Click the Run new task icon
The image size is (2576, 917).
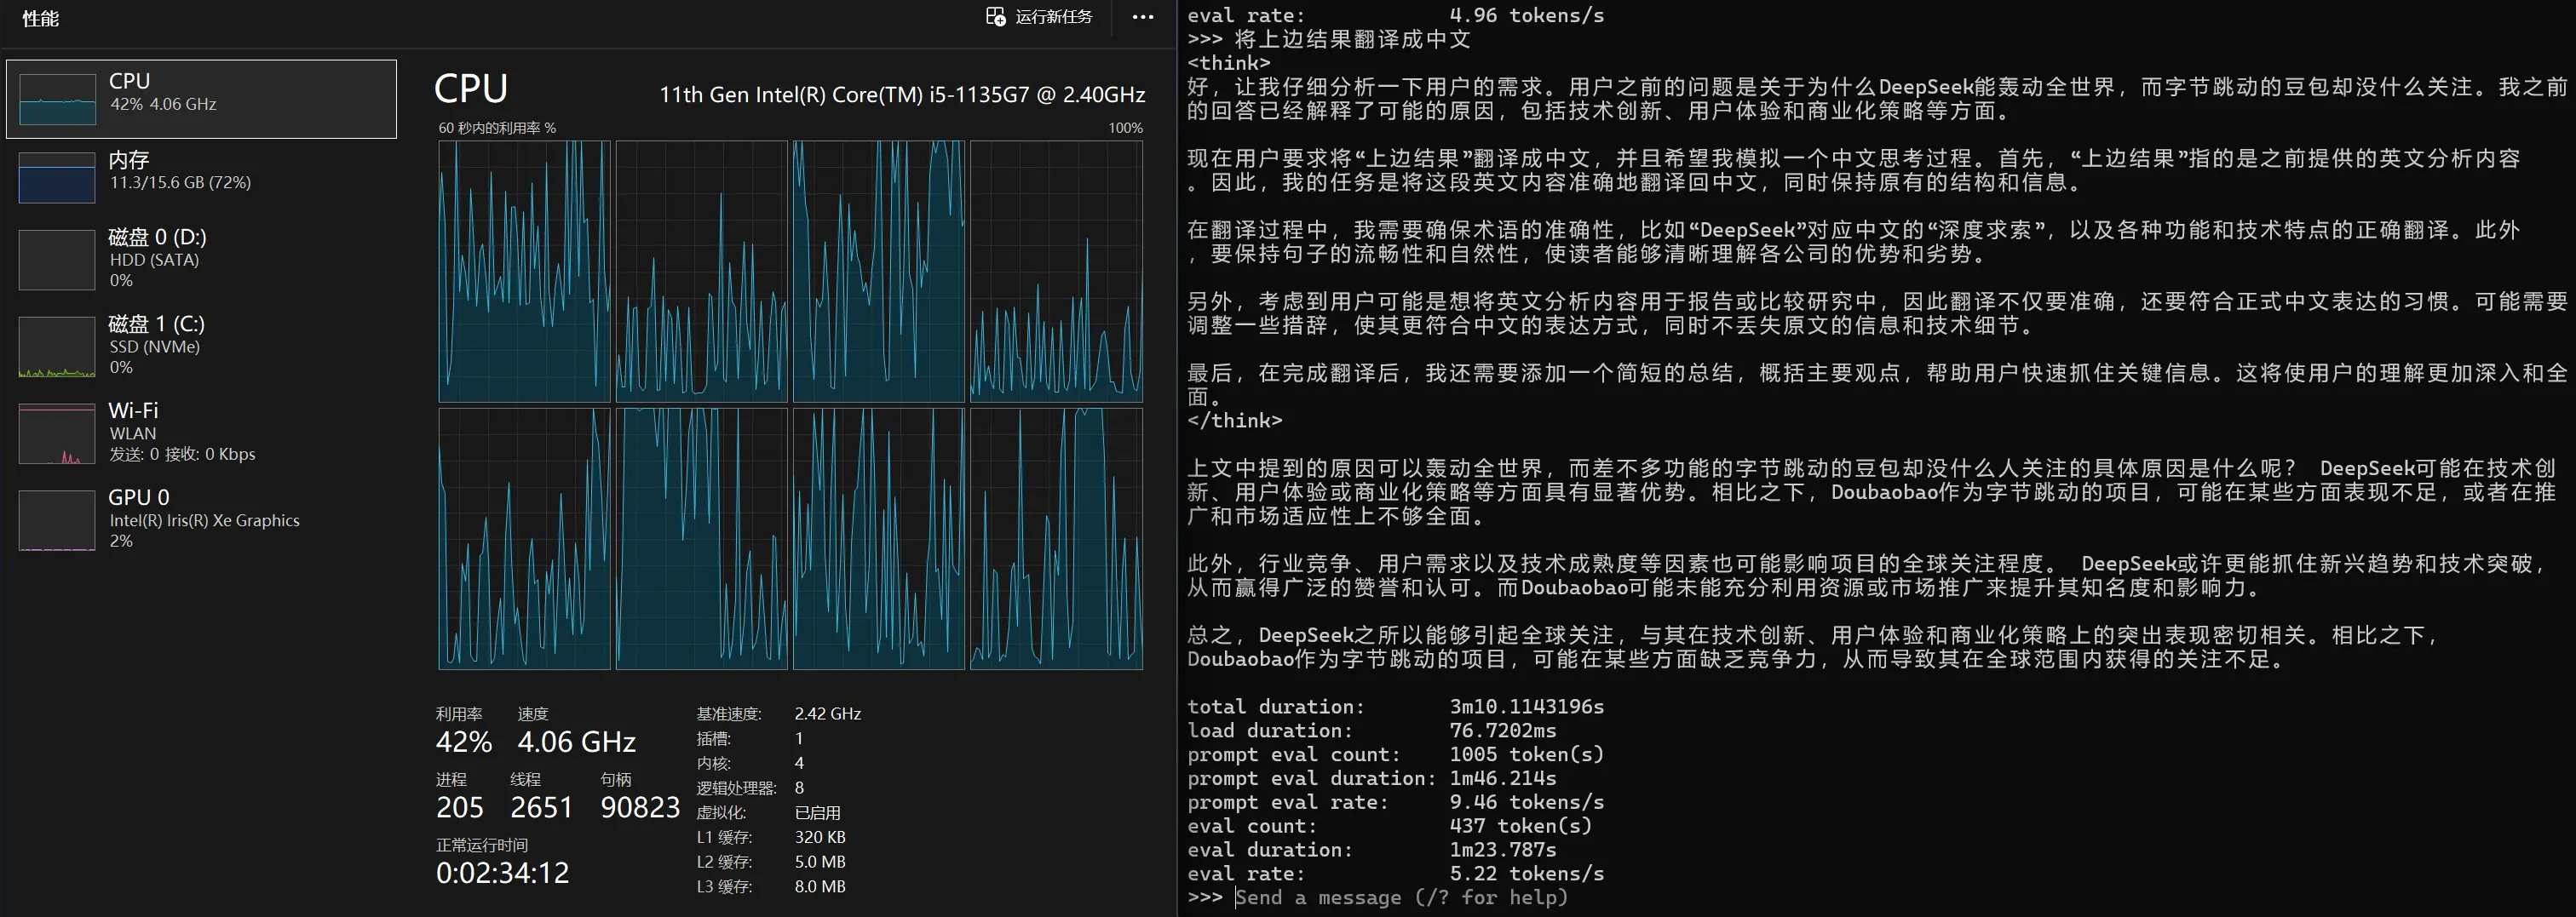[995, 17]
